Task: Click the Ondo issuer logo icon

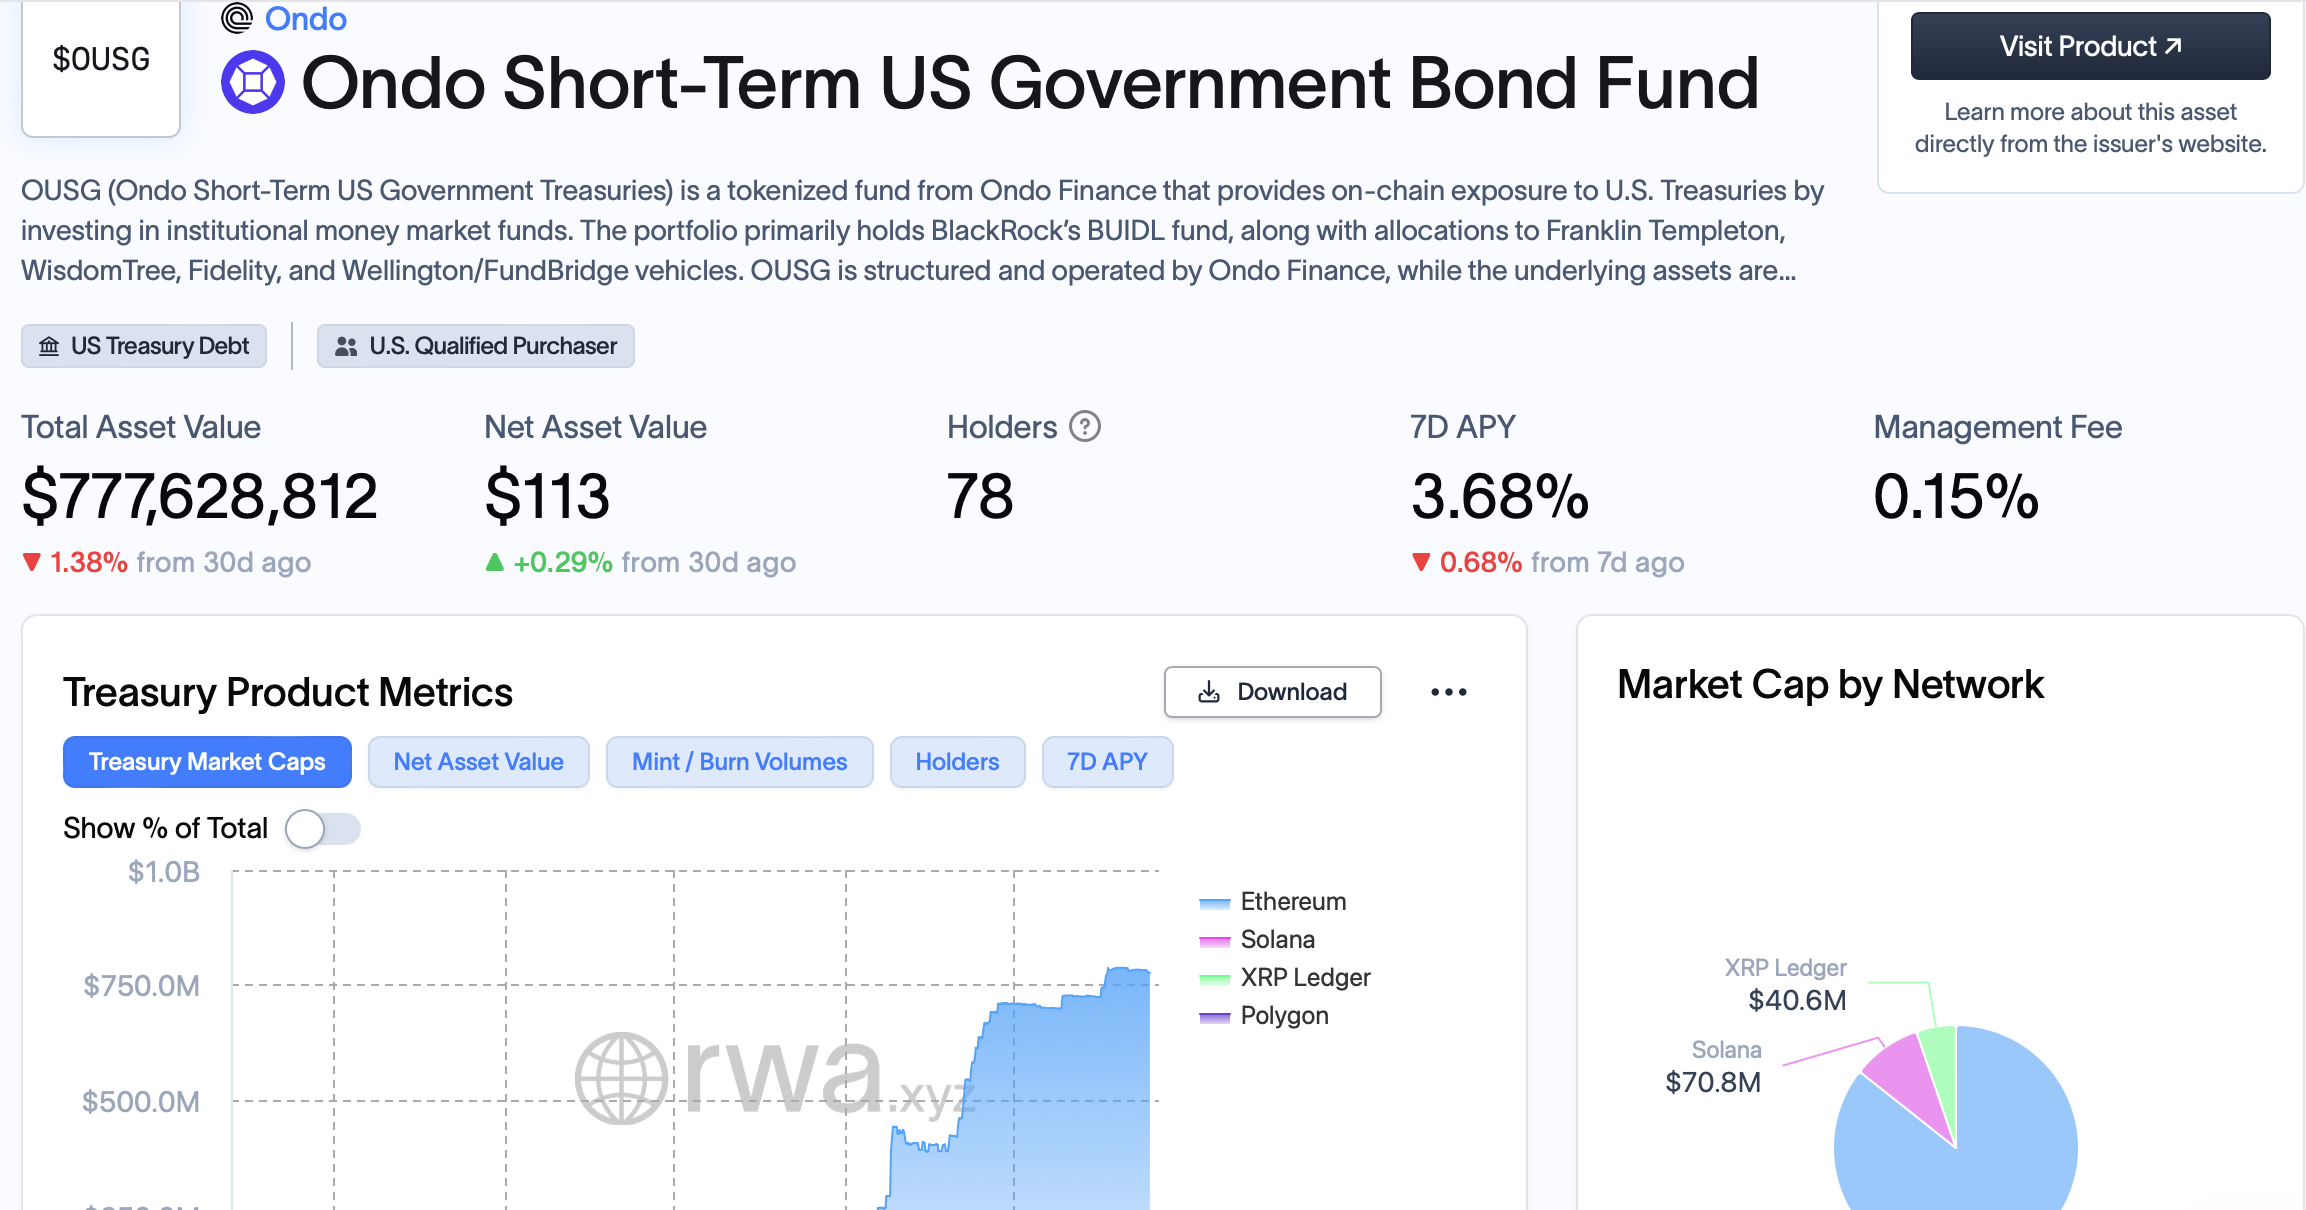Action: click(237, 17)
